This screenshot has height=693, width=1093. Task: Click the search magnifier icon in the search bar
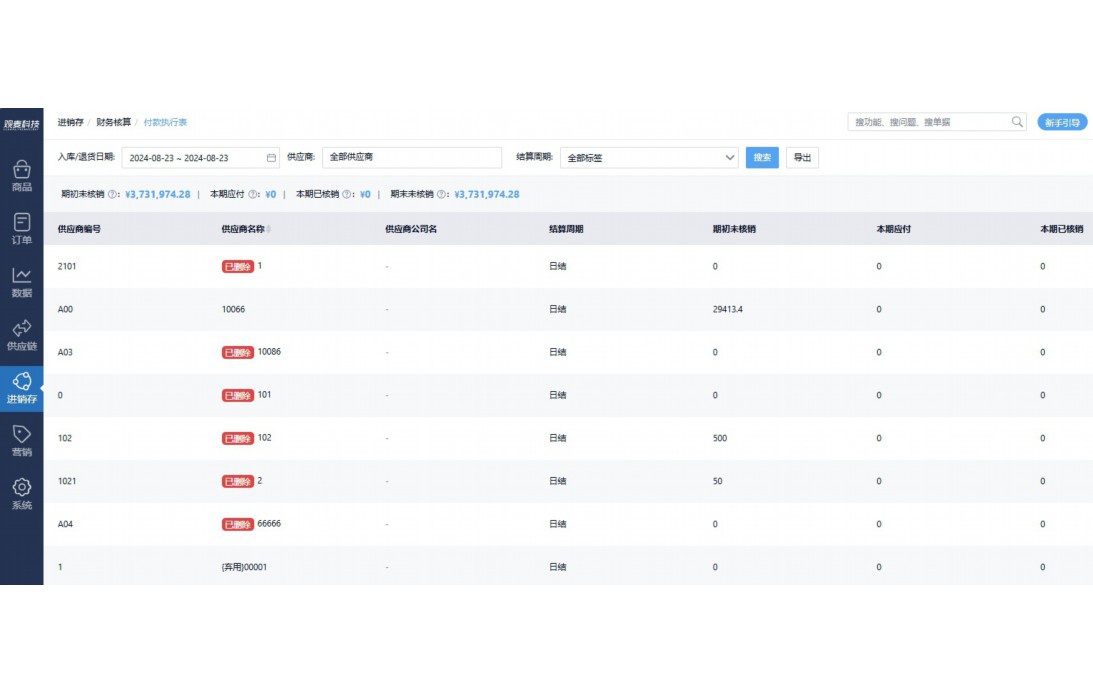(x=1016, y=121)
